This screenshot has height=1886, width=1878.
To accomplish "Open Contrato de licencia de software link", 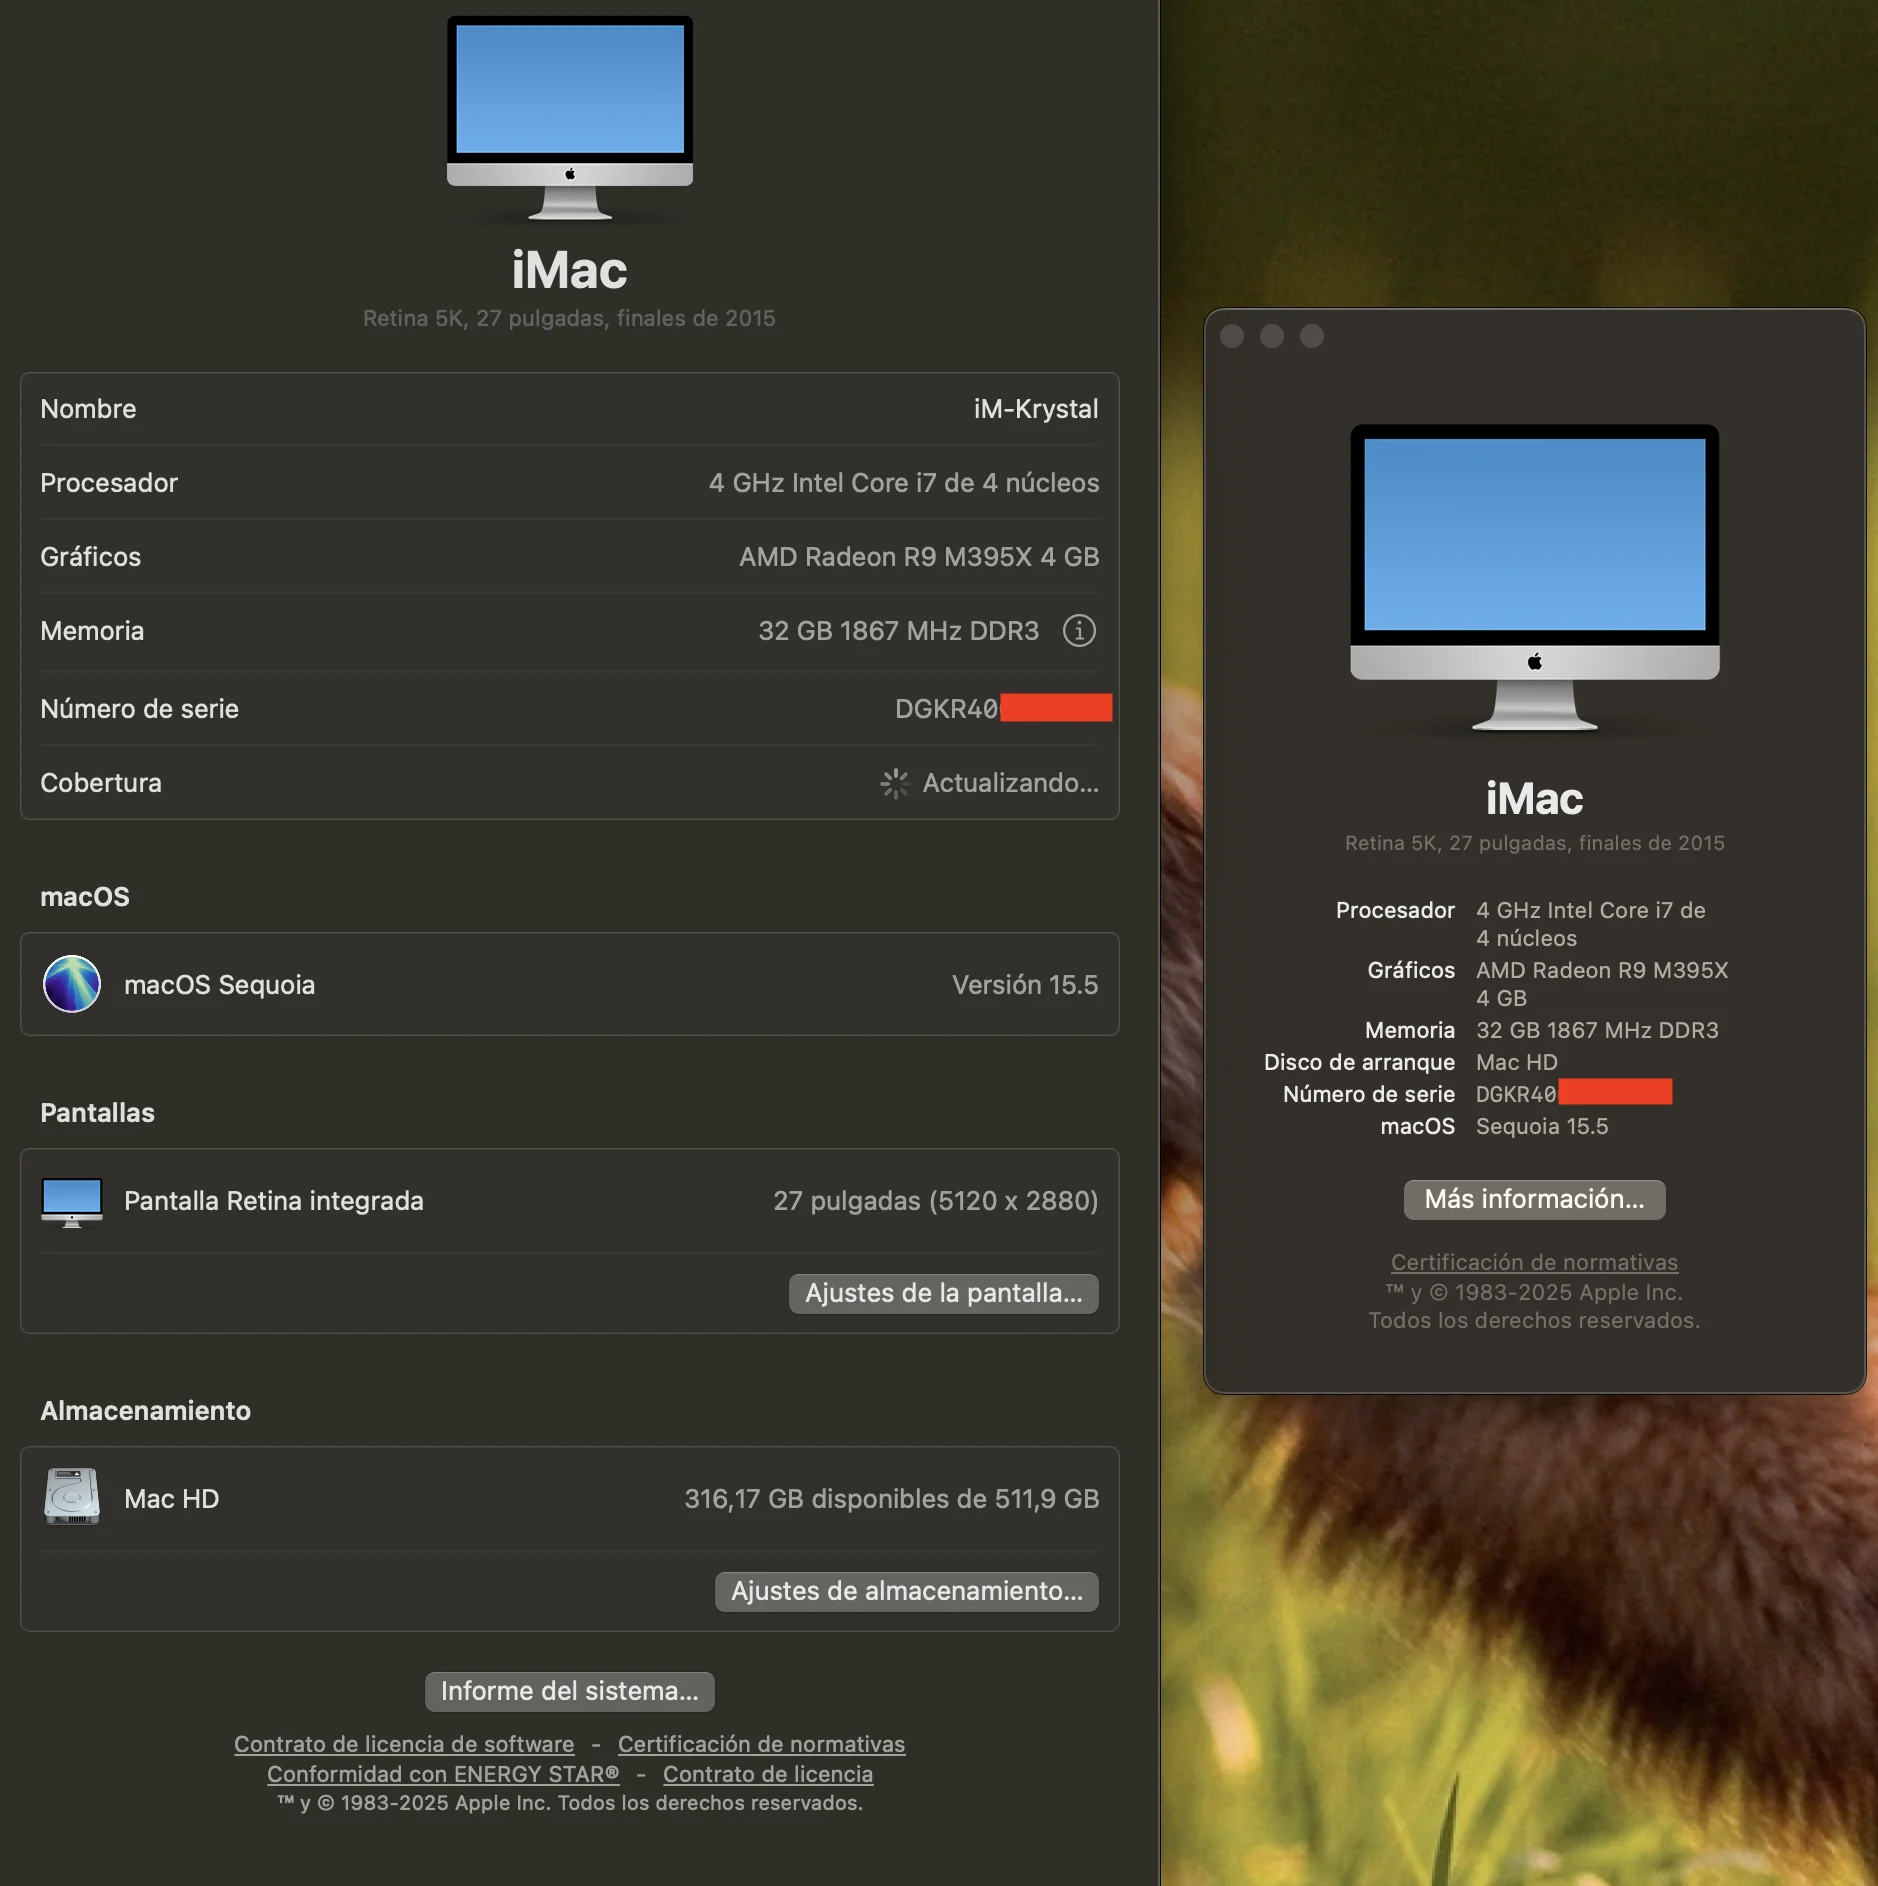I will tap(404, 1744).
